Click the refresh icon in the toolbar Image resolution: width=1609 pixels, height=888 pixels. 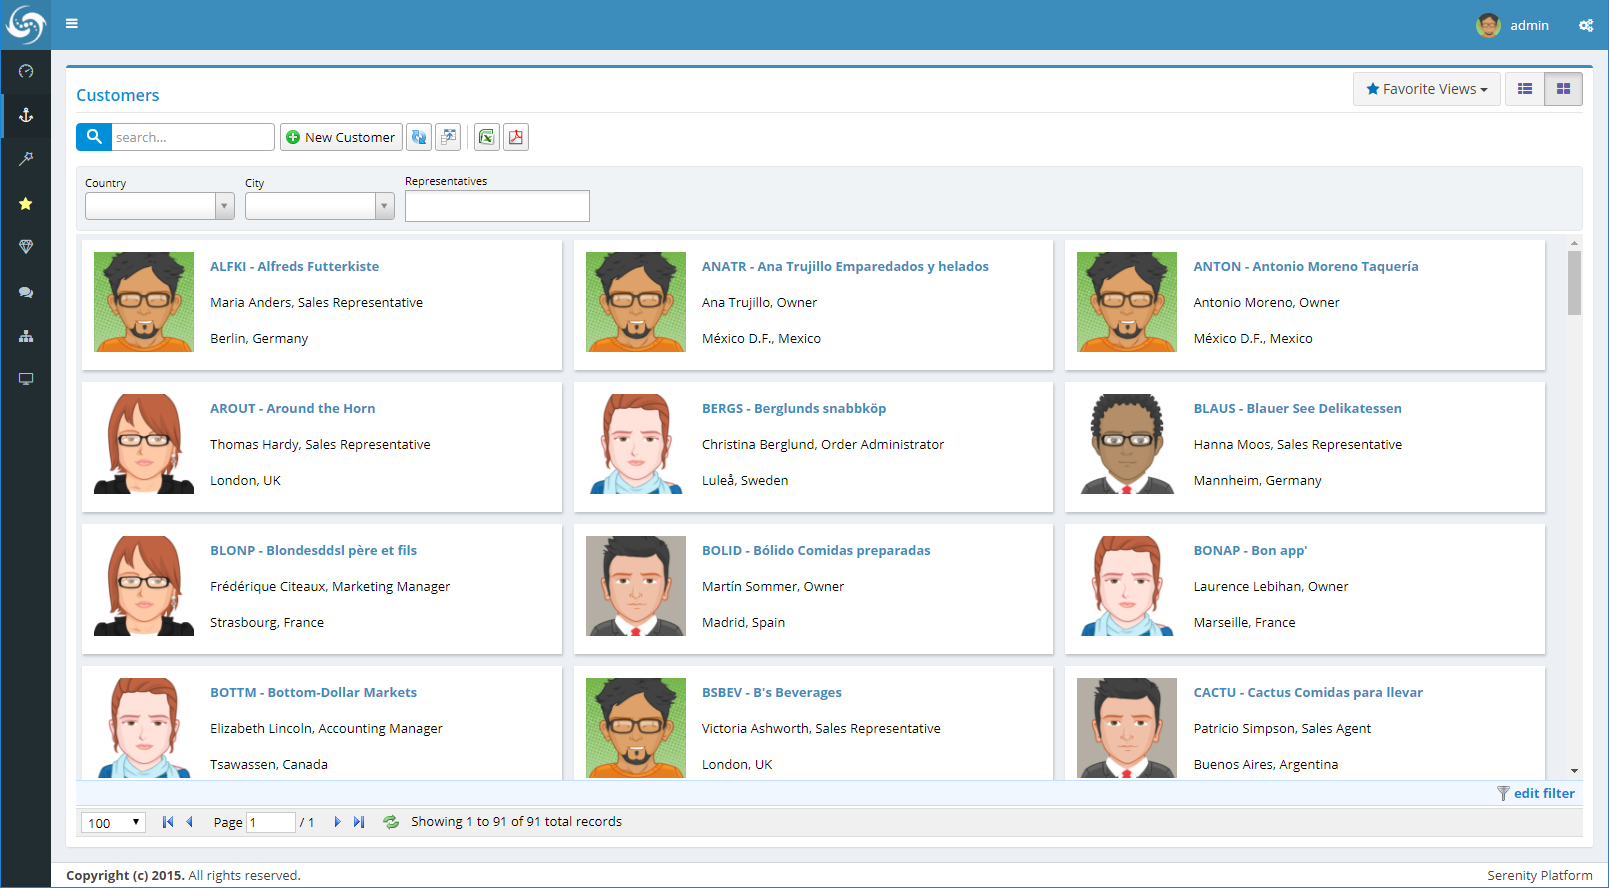419,137
